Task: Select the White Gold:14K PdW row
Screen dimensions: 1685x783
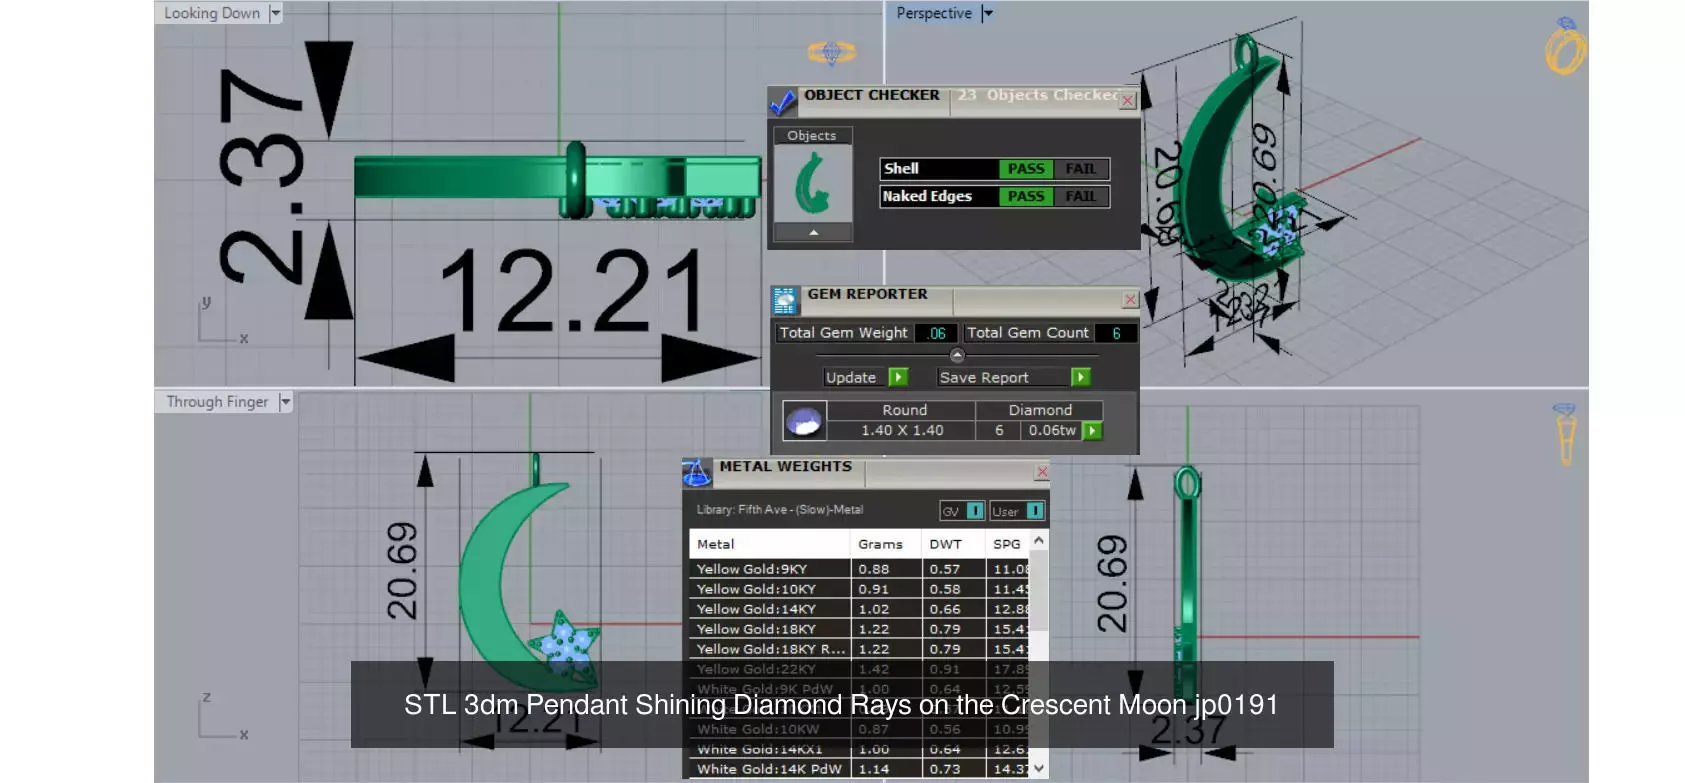Action: click(860, 769)
